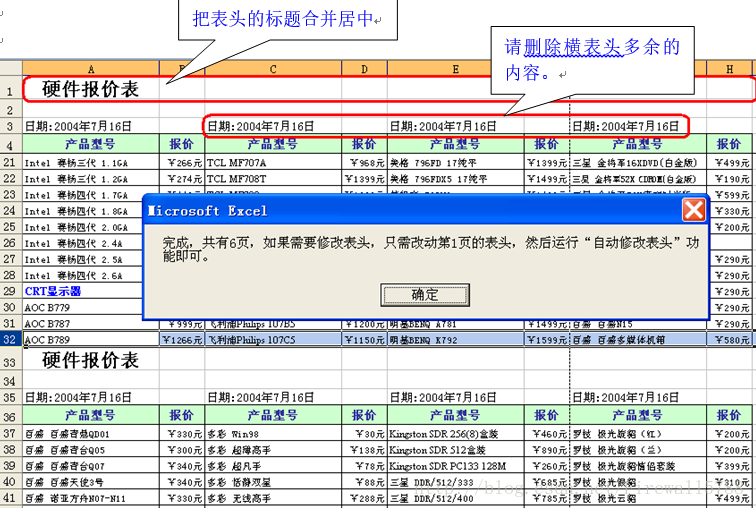Select the ¥890元 price cell
The height and width of the screenshot is (508, 756).
(547, 450)
